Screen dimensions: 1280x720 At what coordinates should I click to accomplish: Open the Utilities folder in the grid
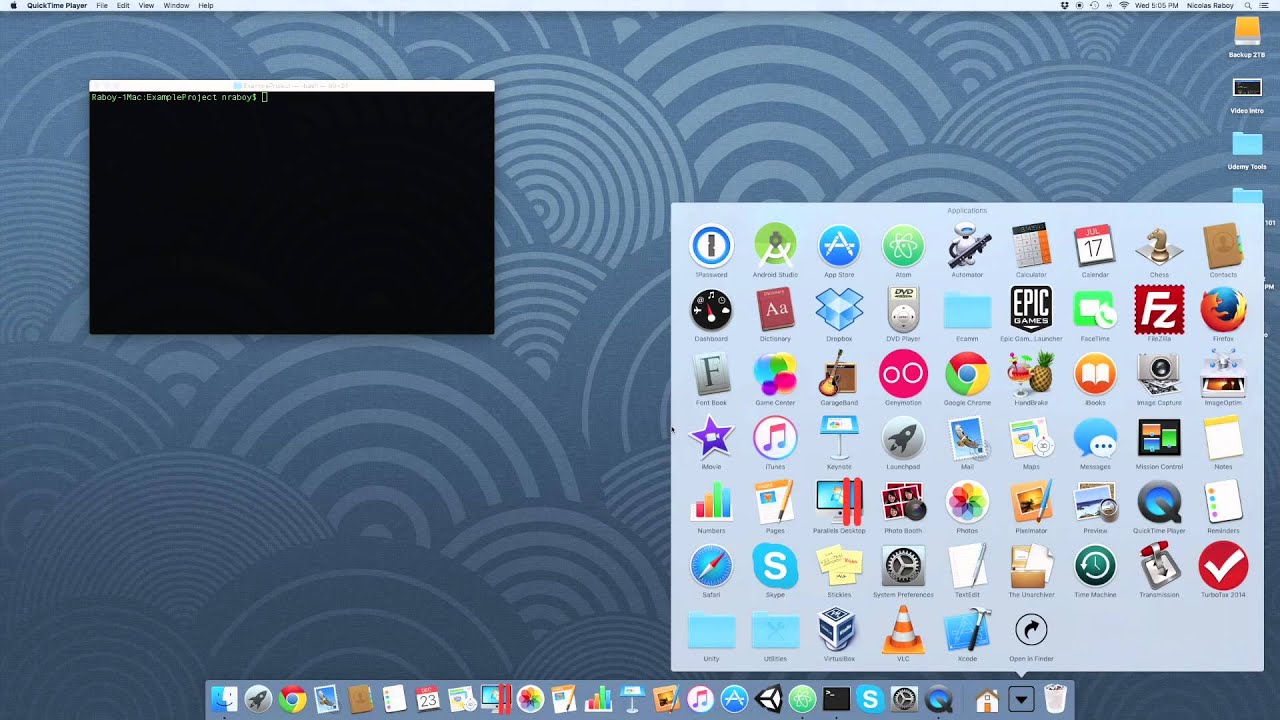775,632
